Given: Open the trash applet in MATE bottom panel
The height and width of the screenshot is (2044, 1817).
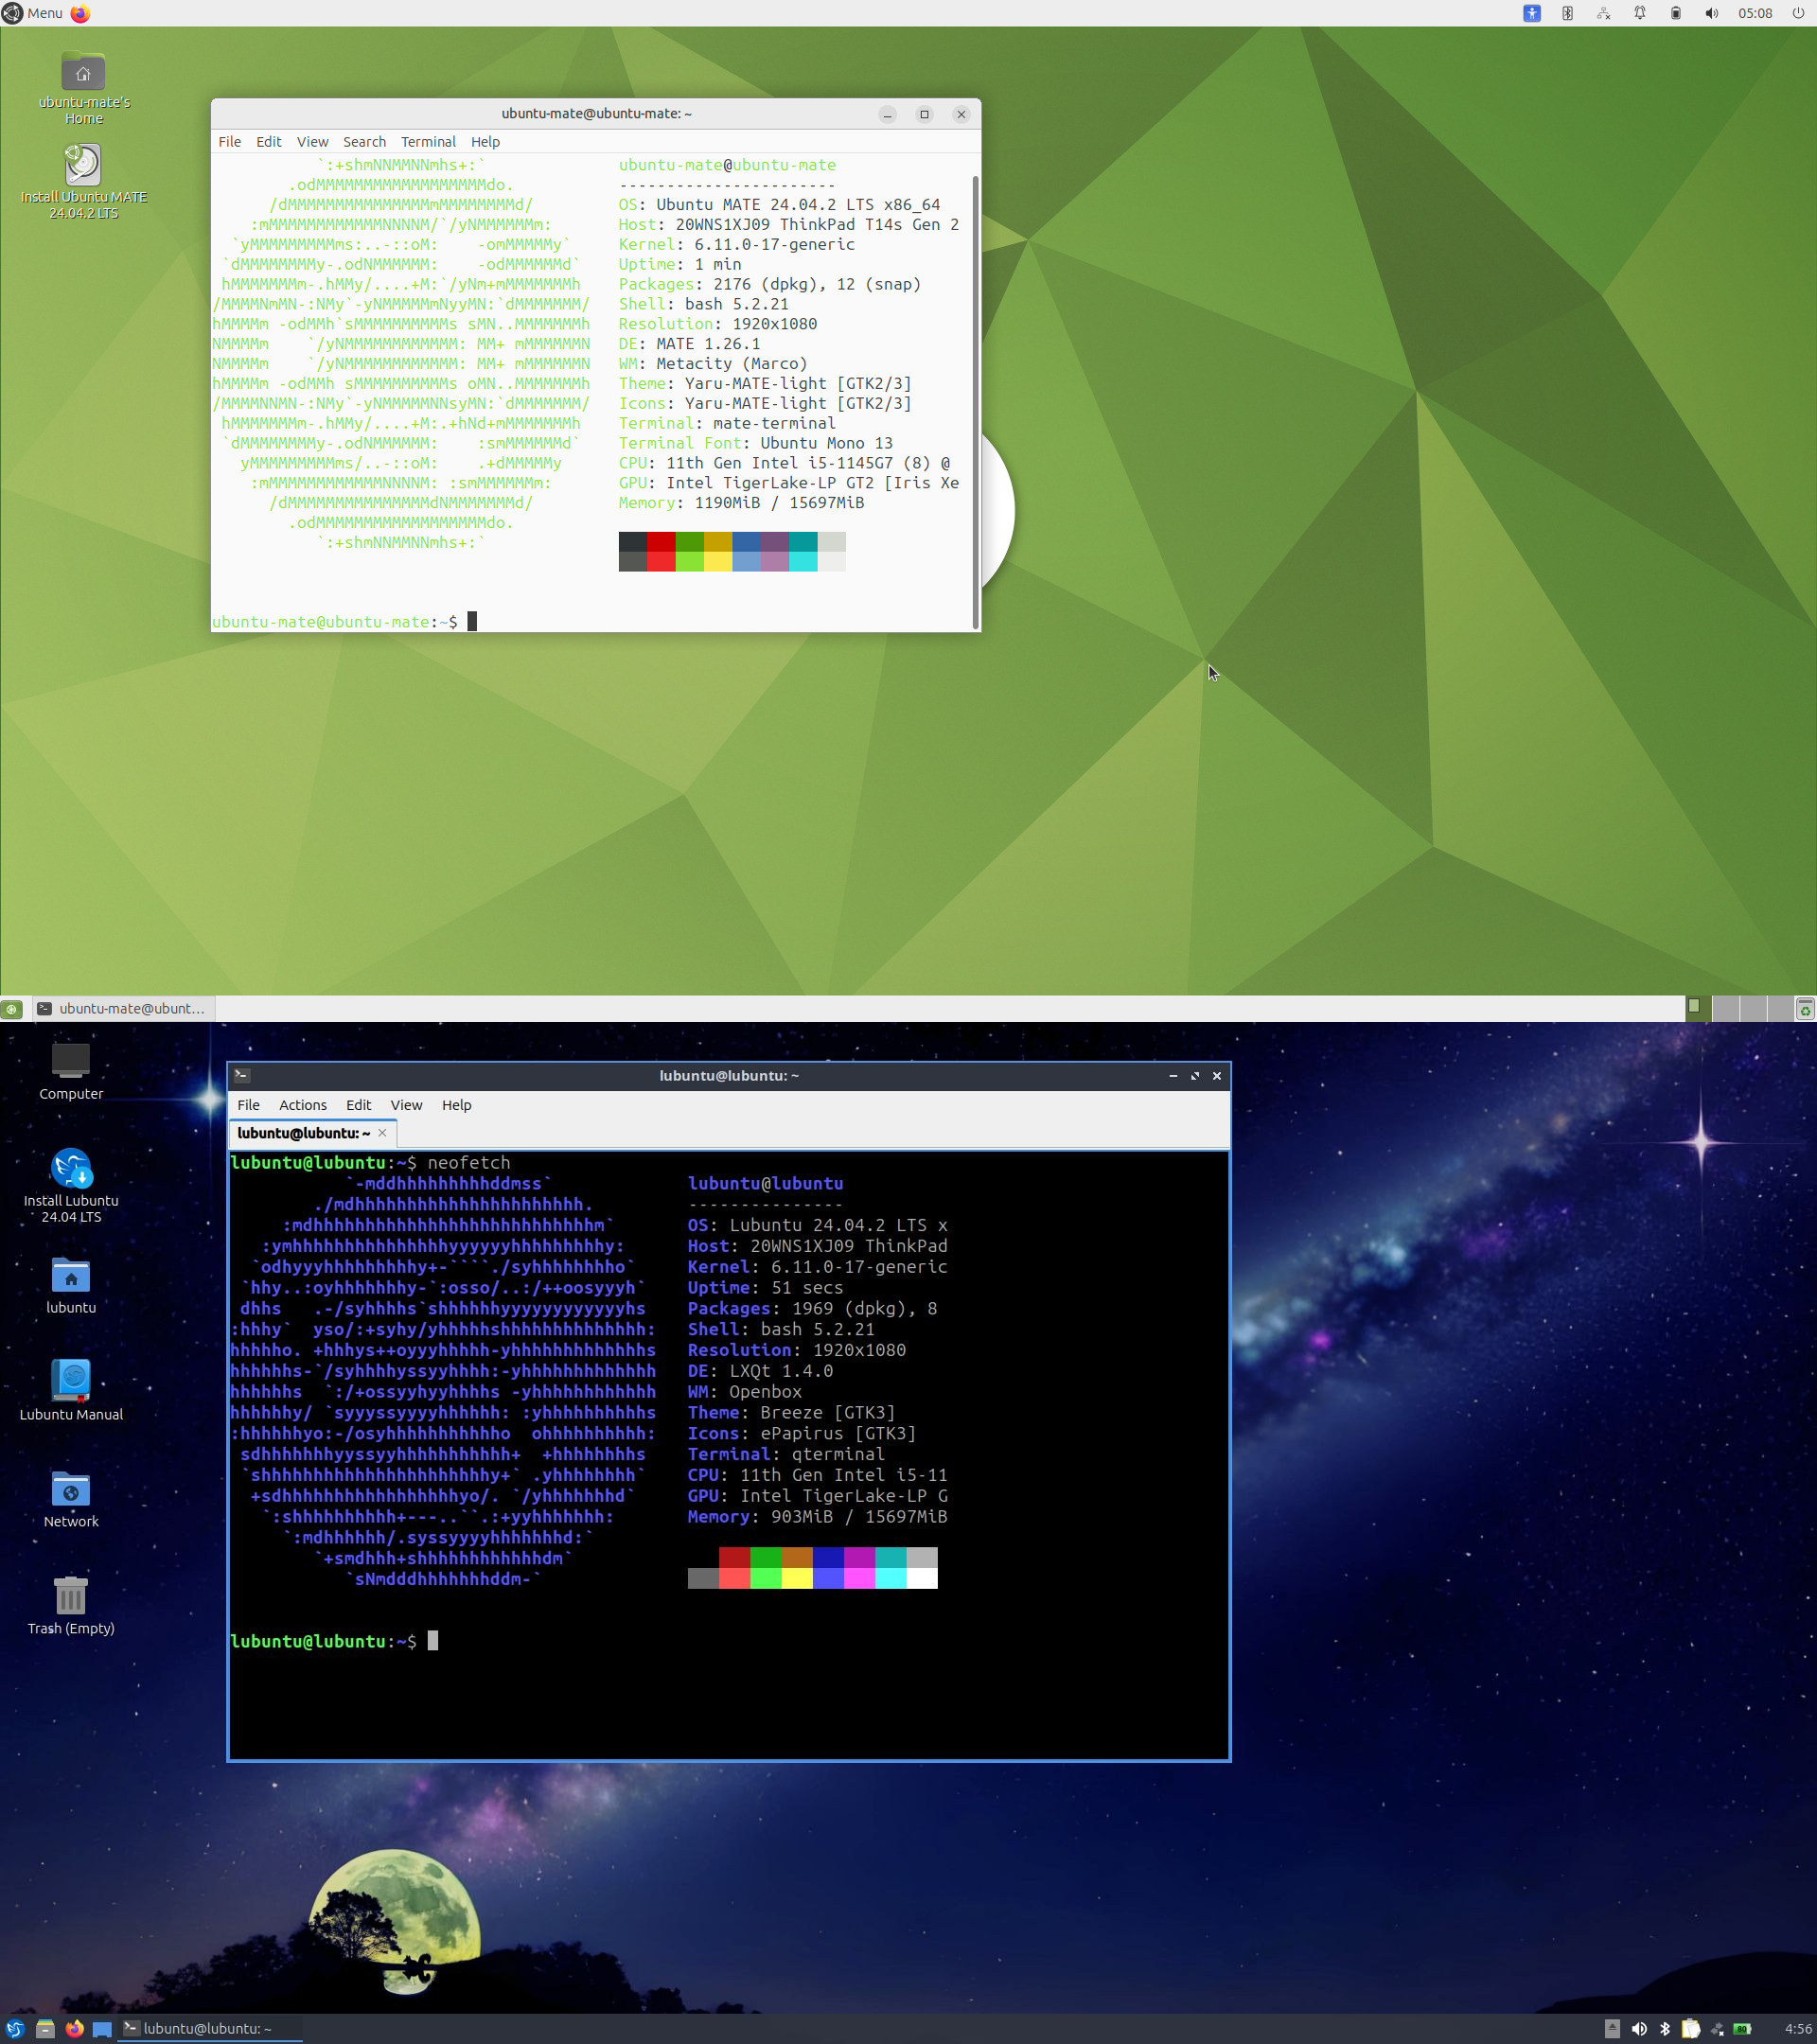Looking at the screenshot, I should 1805,1009.
